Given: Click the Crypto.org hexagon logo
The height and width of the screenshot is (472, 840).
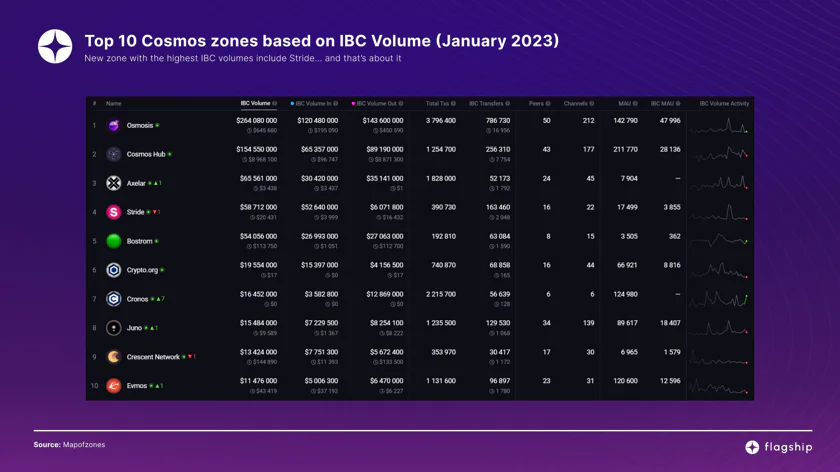Looking at the screenshot, I should (x=114, y=270).
